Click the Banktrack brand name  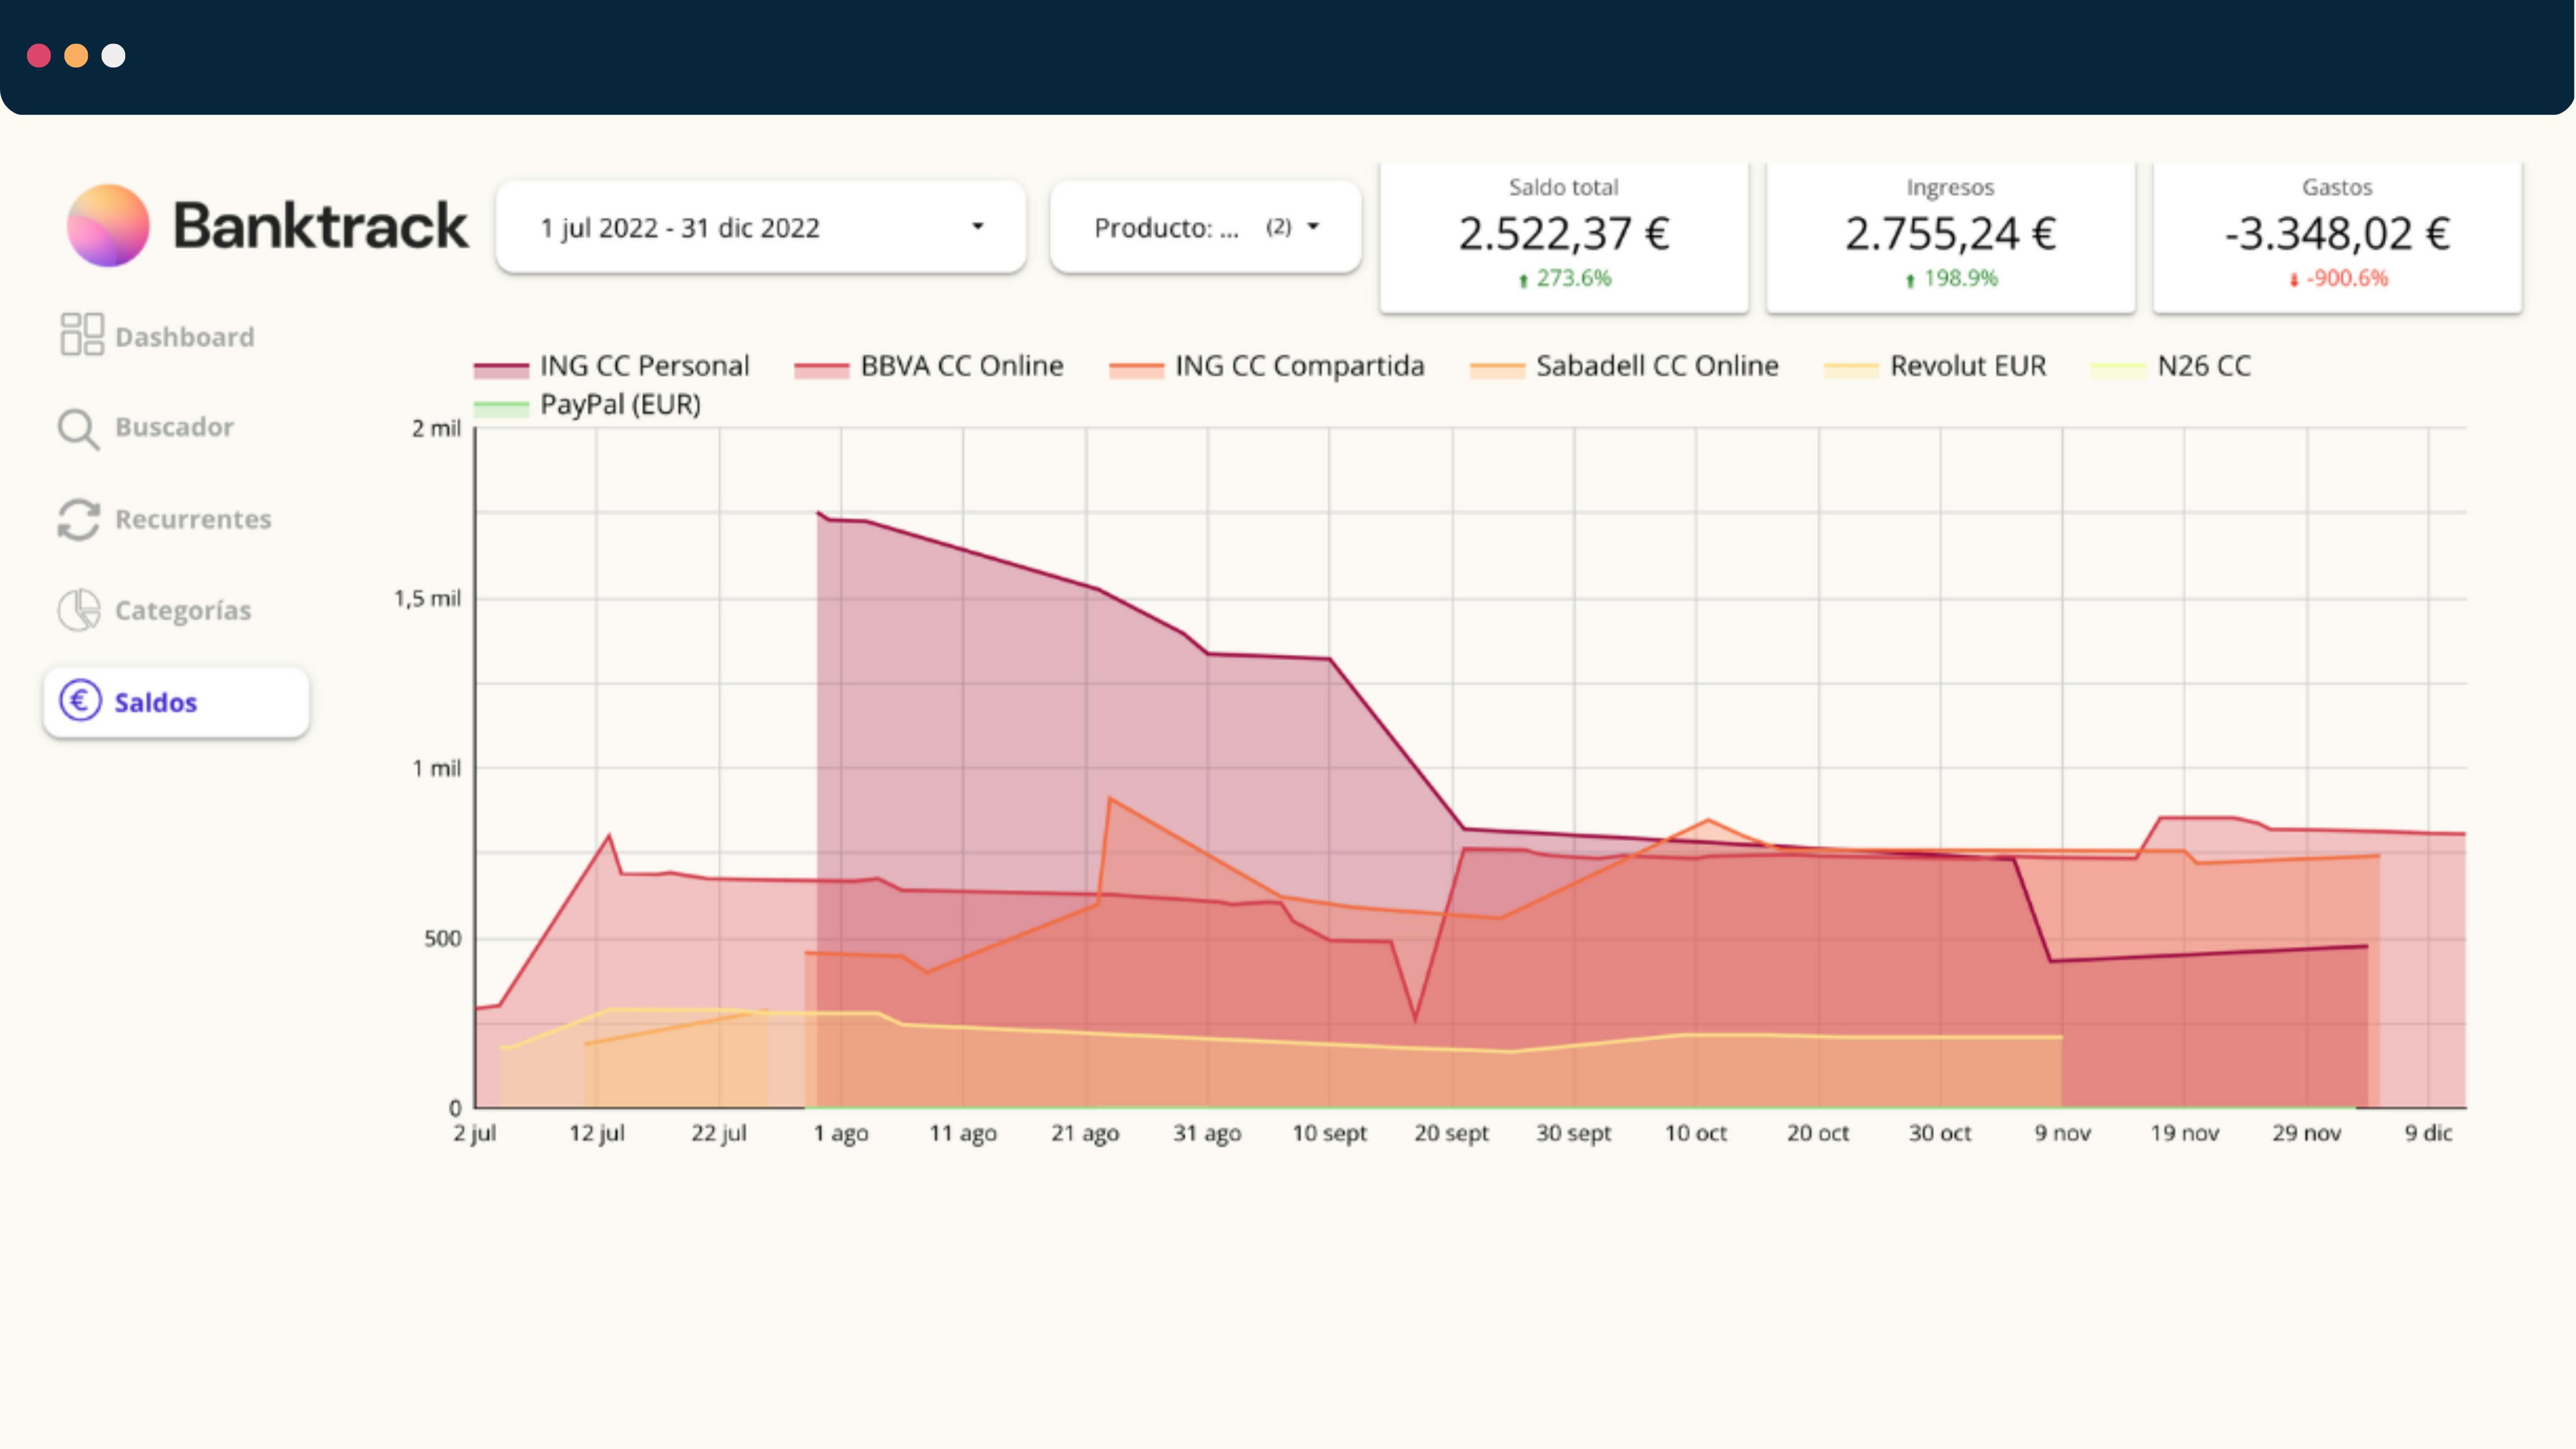click(x=320, y=226)
